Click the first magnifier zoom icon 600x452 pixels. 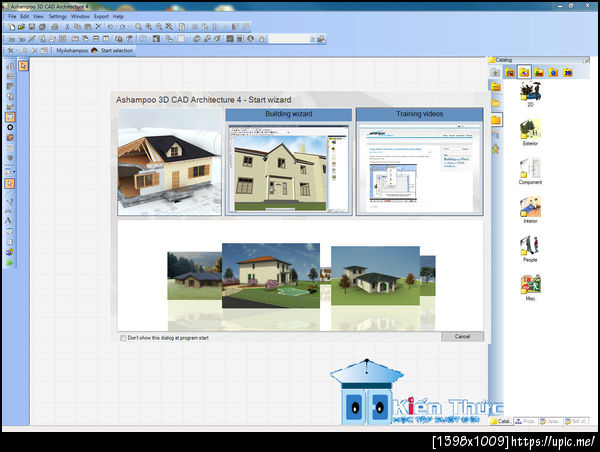[x=139, y=27]
